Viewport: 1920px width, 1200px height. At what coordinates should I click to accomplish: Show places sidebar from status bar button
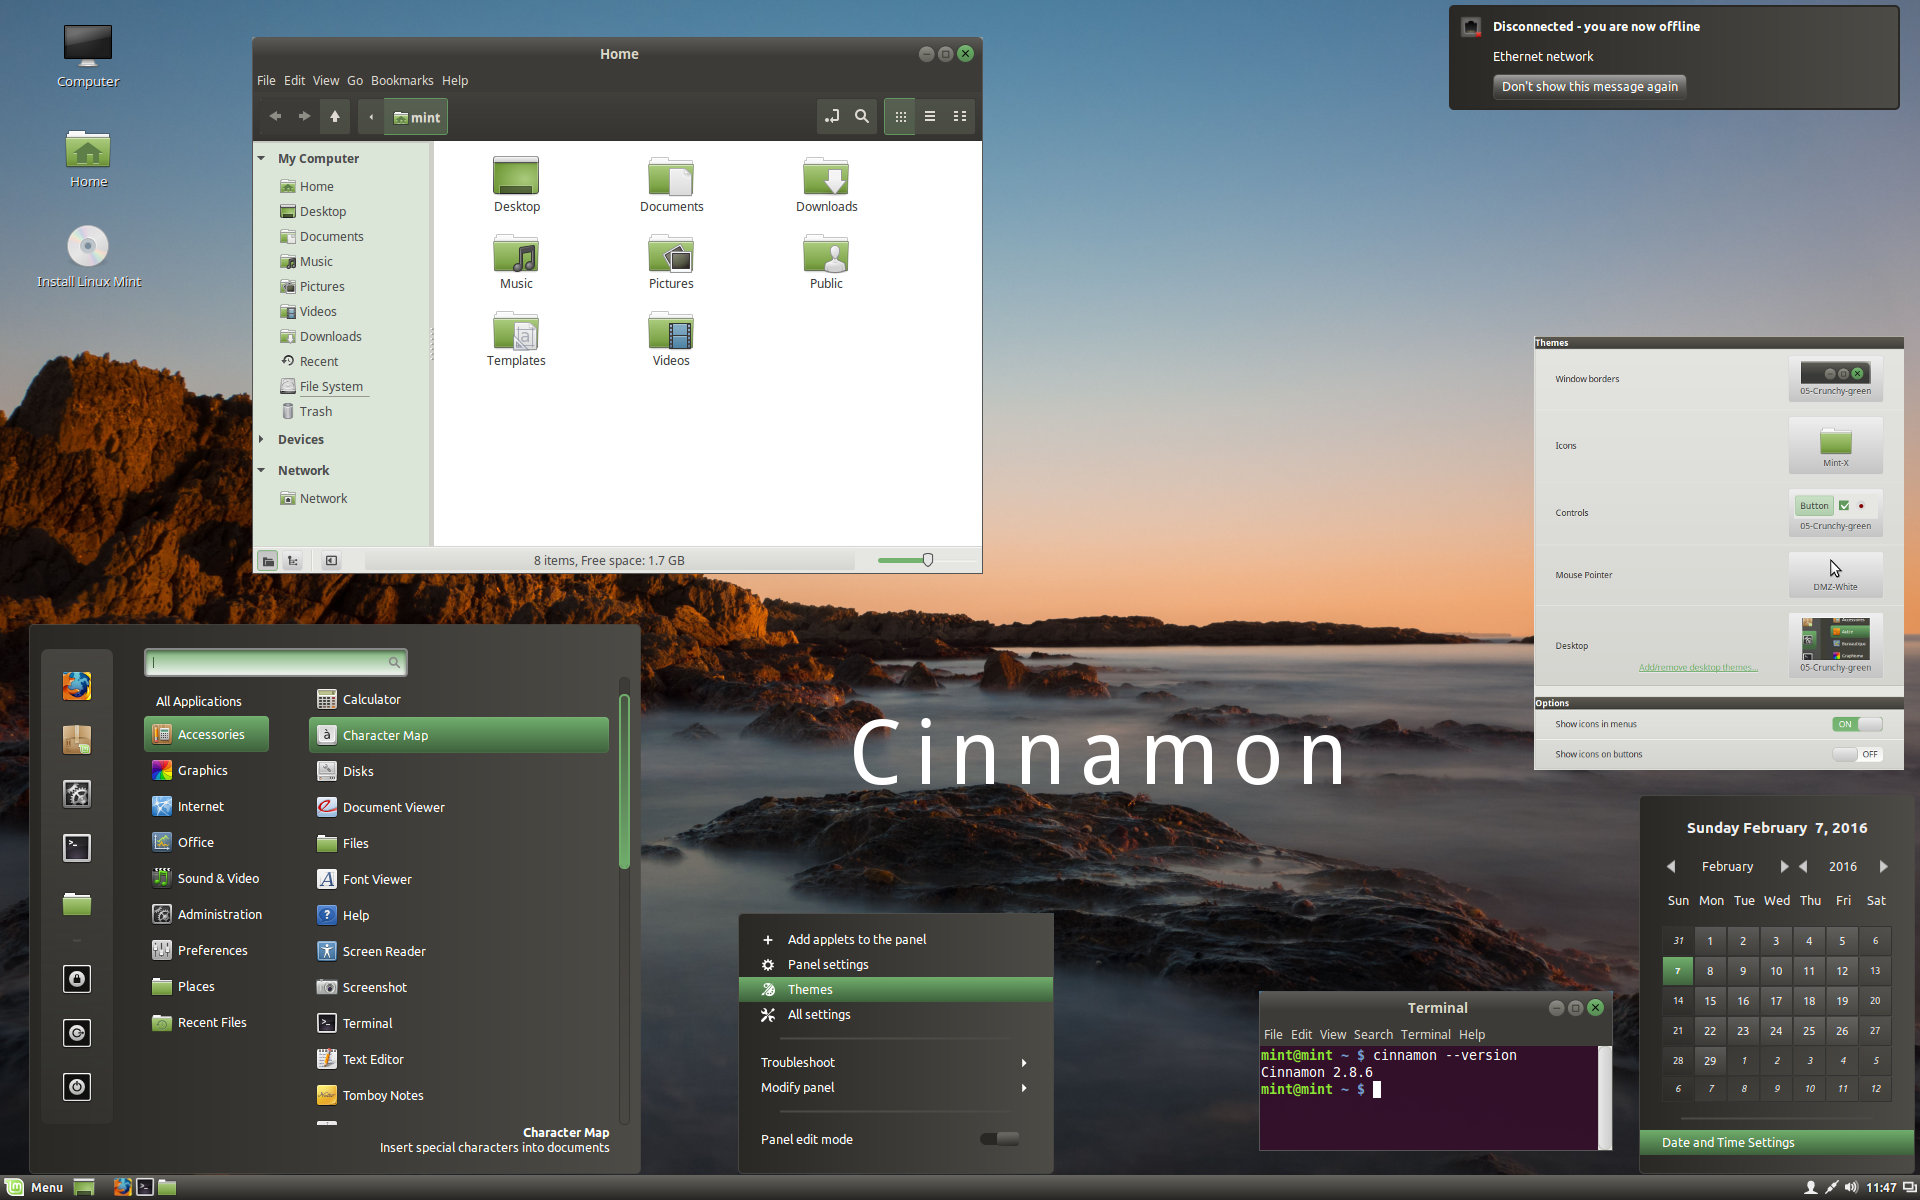tap(268, 561)
